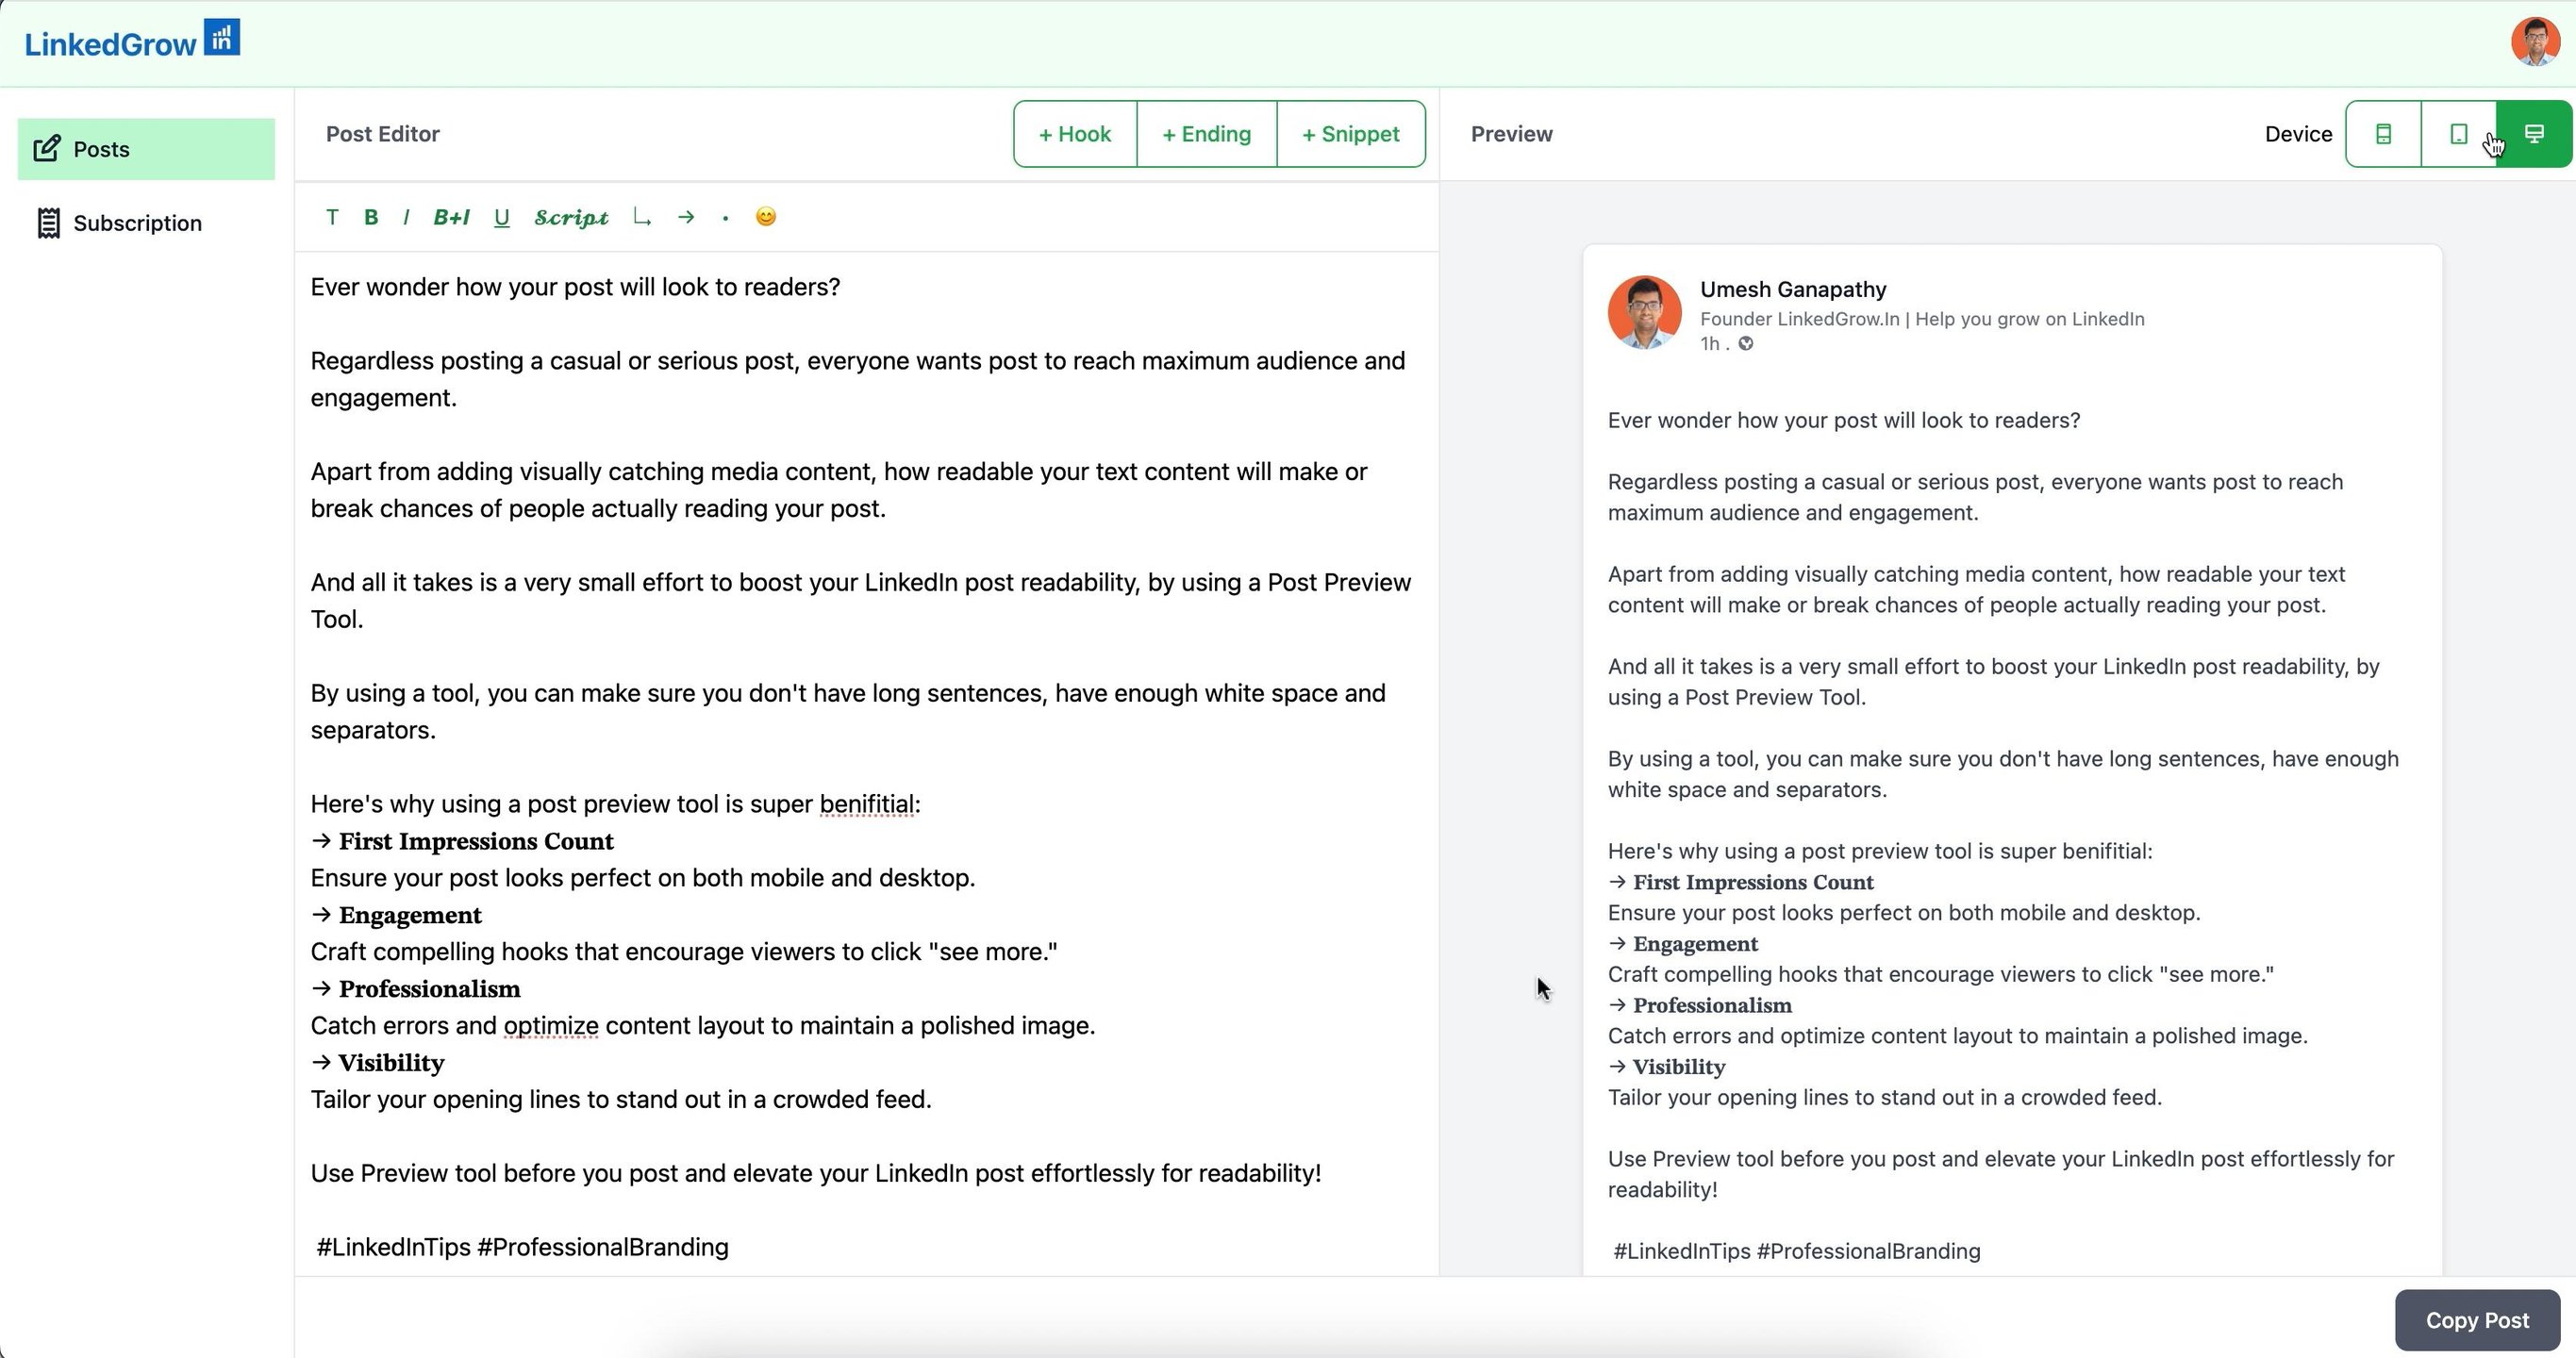2576x1358 pixels.
Task: Underline text using the U icon
Action: coord(502,217)
